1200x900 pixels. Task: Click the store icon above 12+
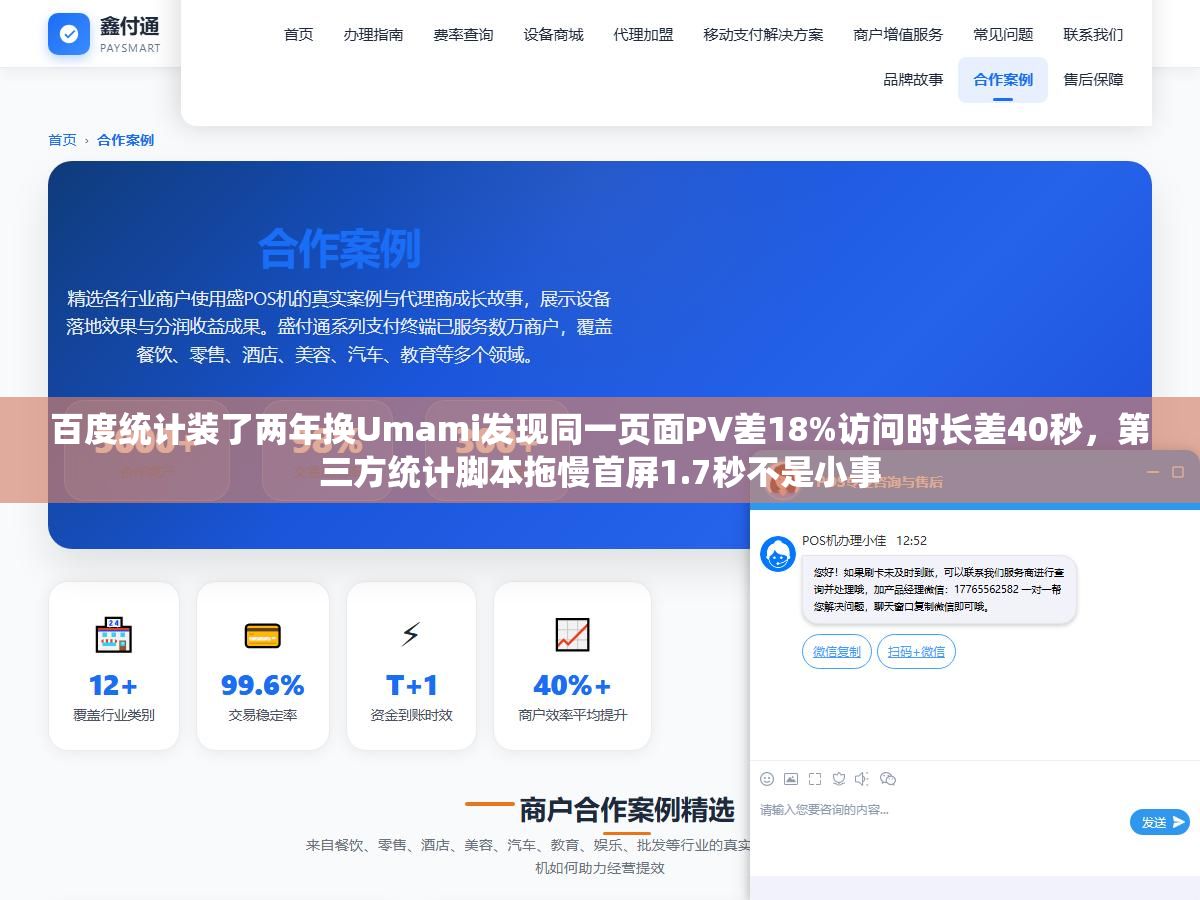tap(114, 635)
